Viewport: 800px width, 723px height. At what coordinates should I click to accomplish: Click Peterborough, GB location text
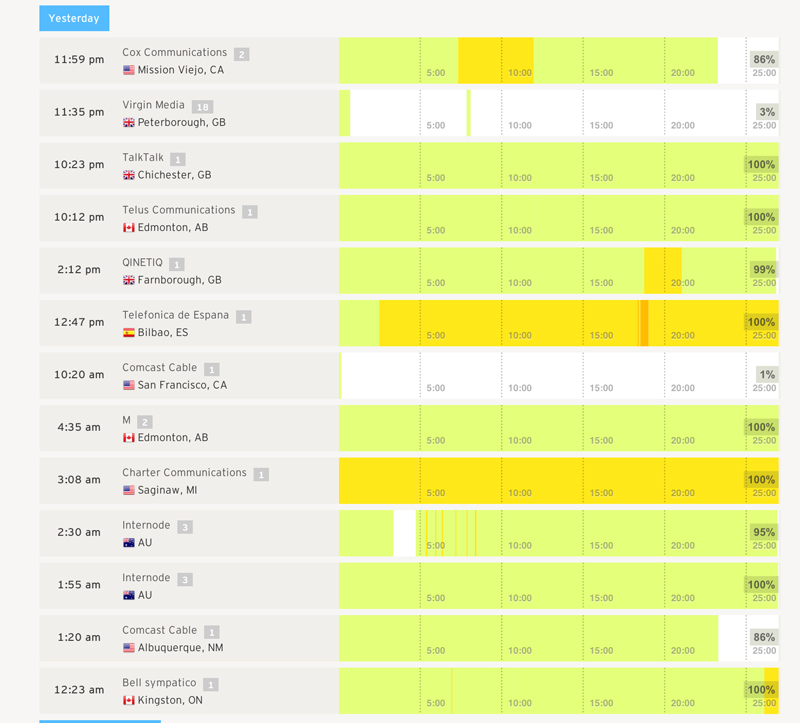(182, 122)
